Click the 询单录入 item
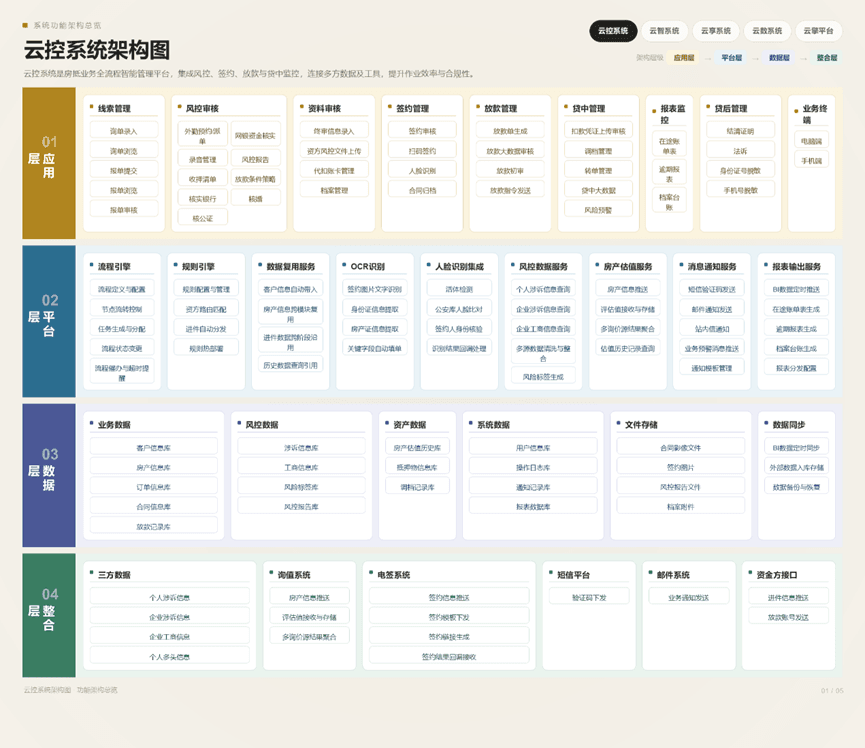Screen dimensions: 865x748 pyautogui.click(x=124, y=131)
